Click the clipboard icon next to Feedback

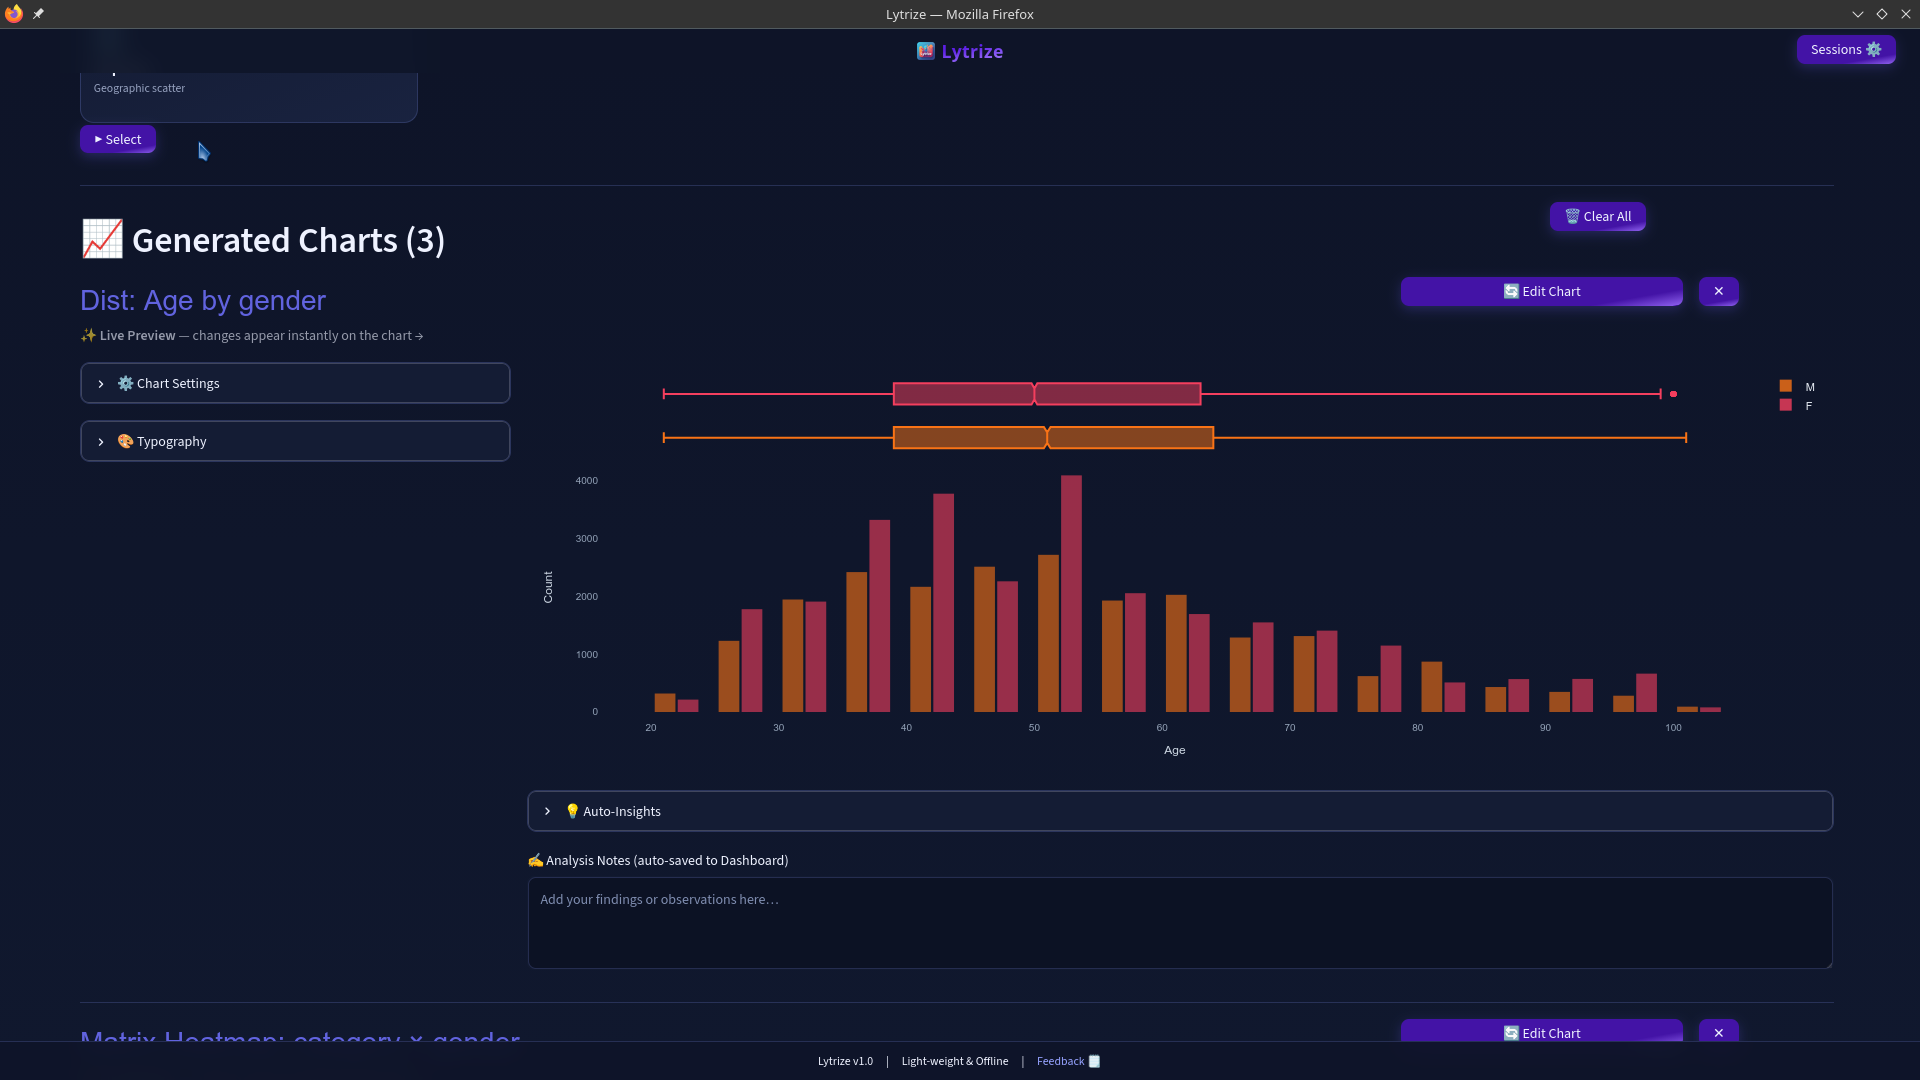(1094, 1062)
